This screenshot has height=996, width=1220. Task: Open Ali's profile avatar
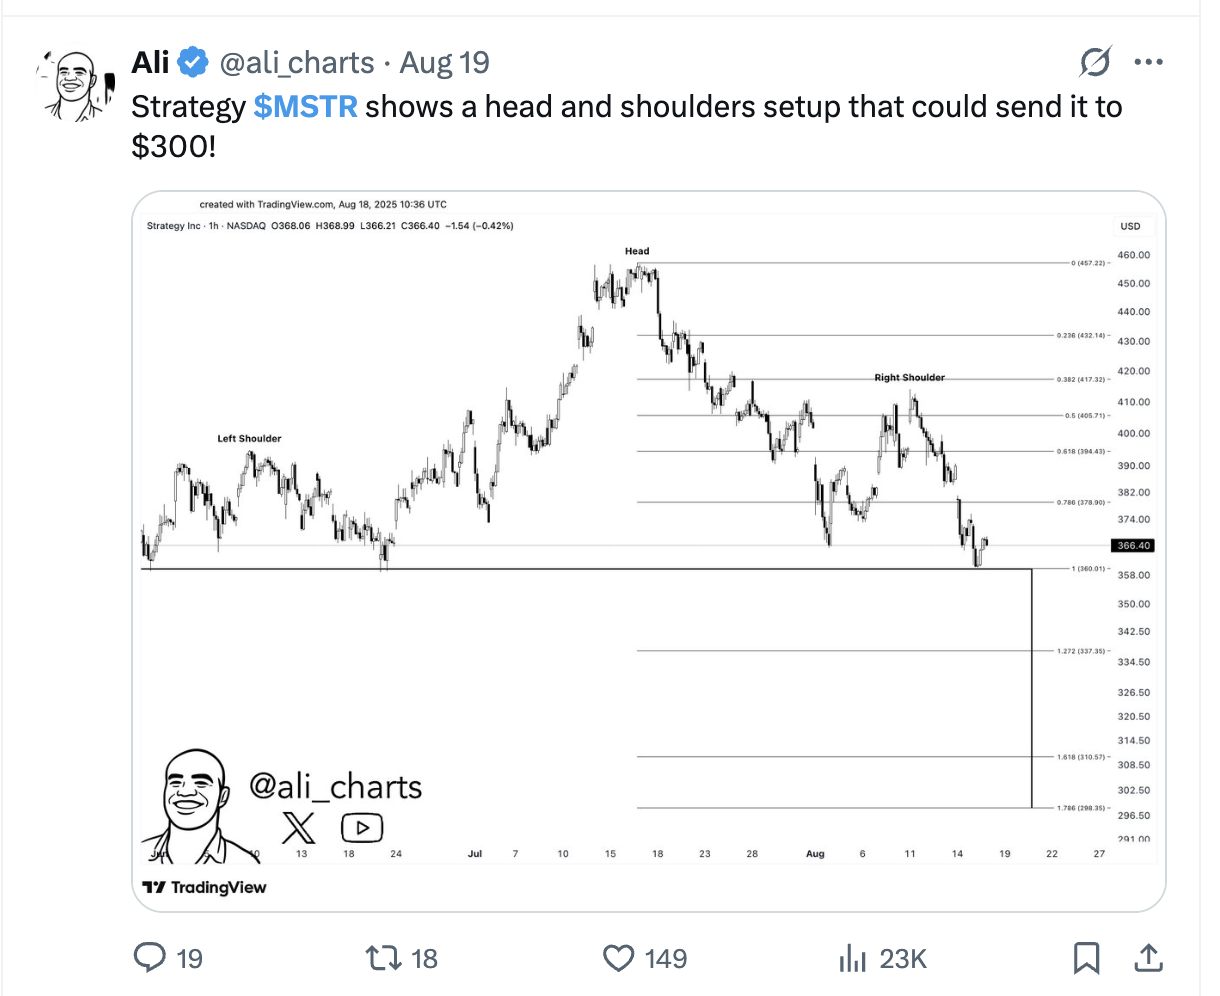click(76, 85)
